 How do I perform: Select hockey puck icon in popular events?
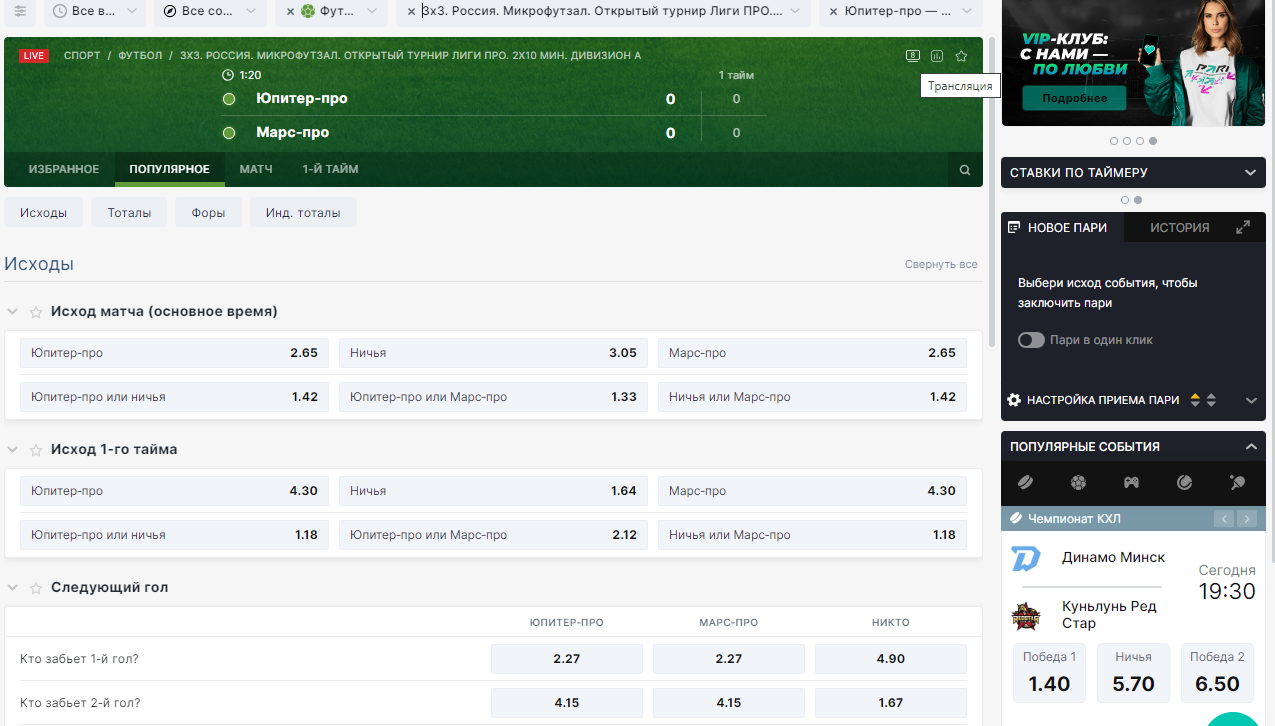[1026, 482]
